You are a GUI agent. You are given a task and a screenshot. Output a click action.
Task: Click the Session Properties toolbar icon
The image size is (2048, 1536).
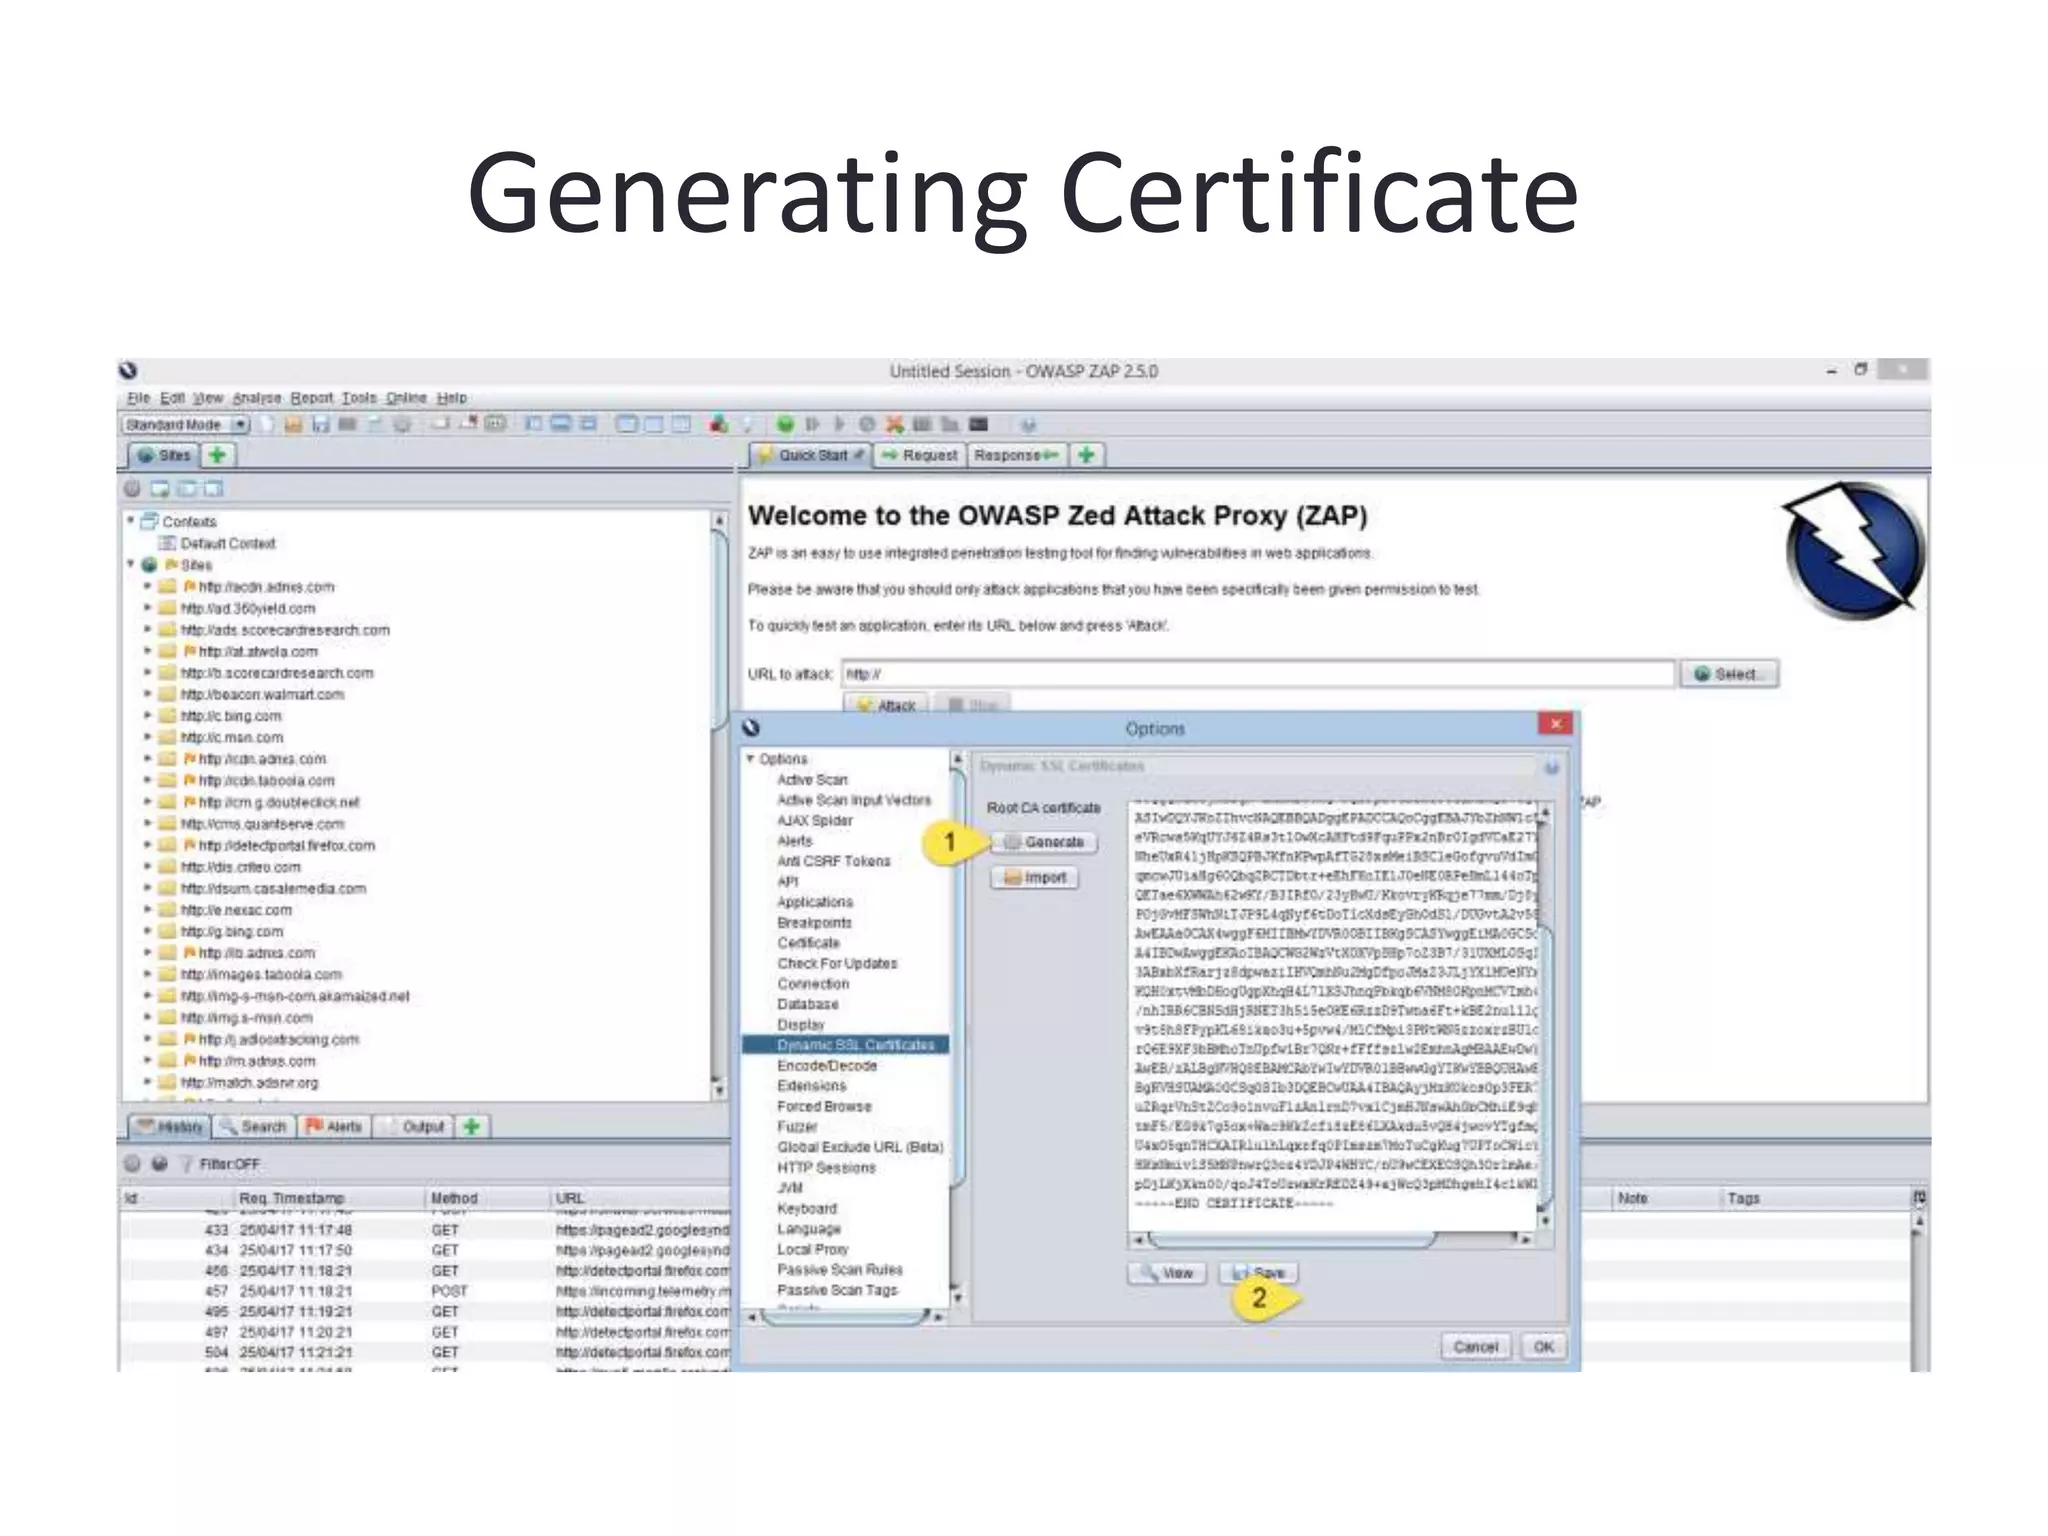click(x=375, y=424)
